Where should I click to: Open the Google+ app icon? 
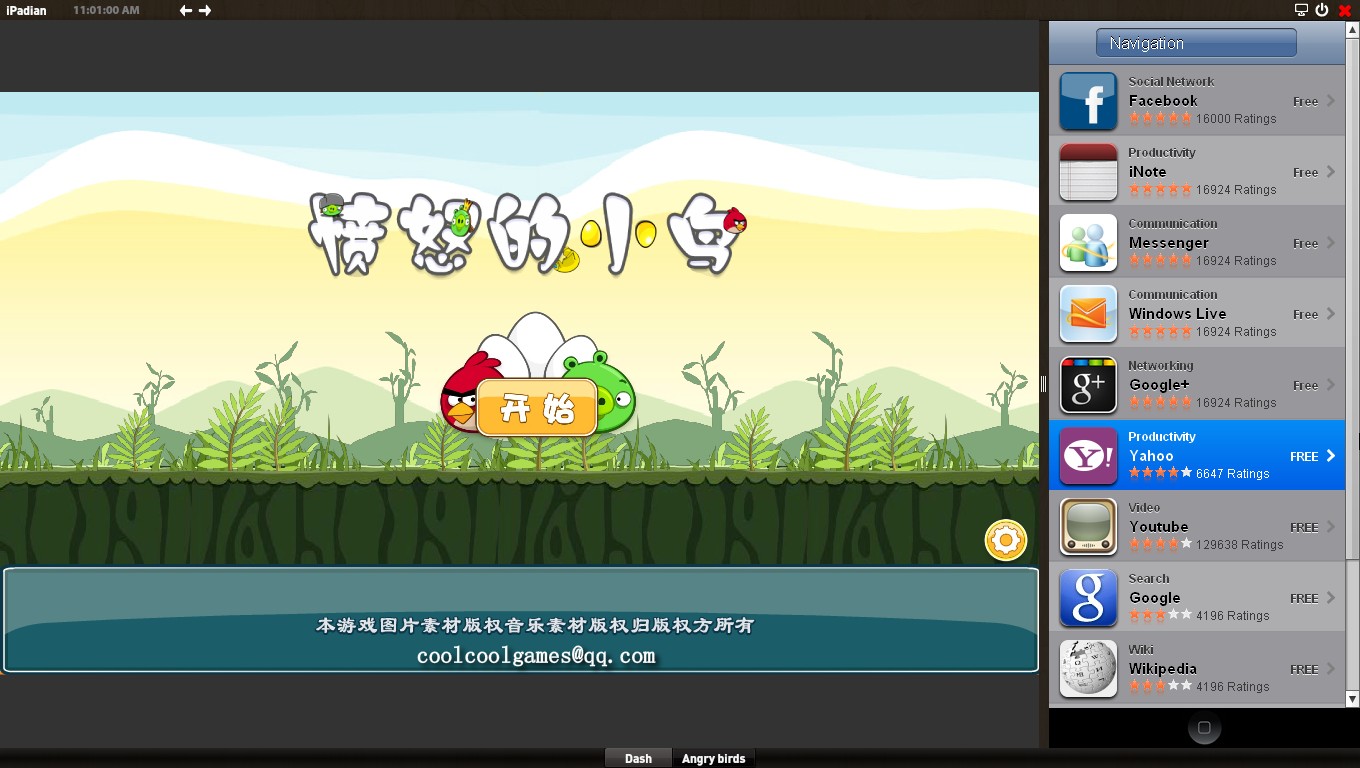[1088, 385]
